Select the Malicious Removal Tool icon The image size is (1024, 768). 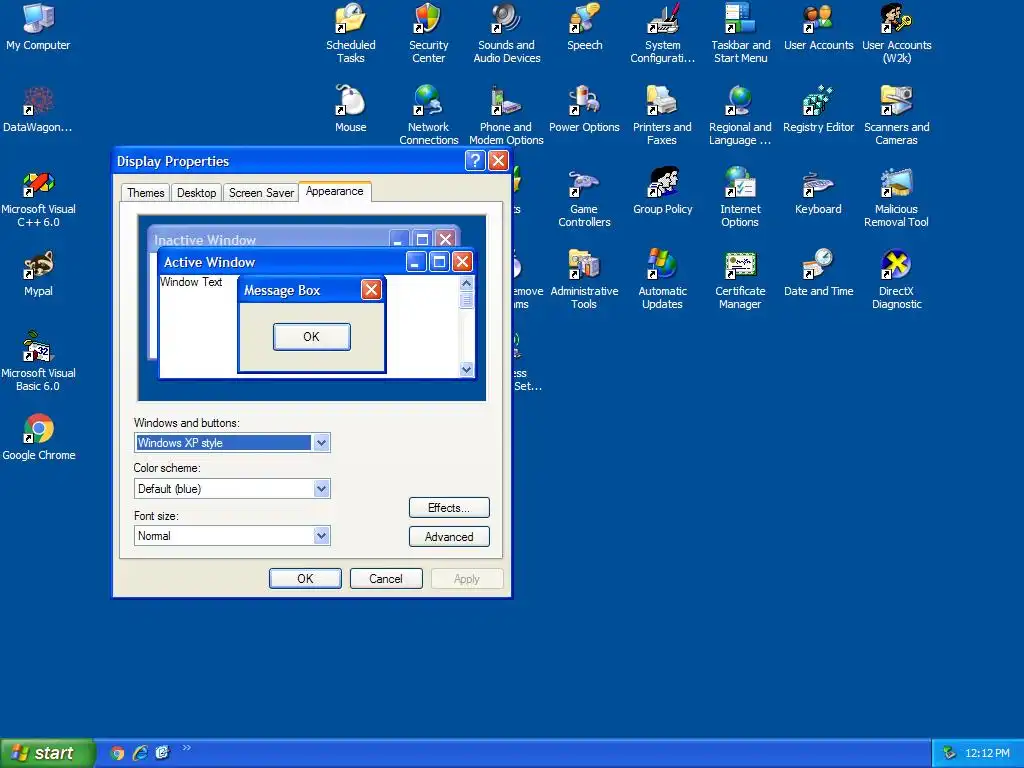click(x=897, y=198)
